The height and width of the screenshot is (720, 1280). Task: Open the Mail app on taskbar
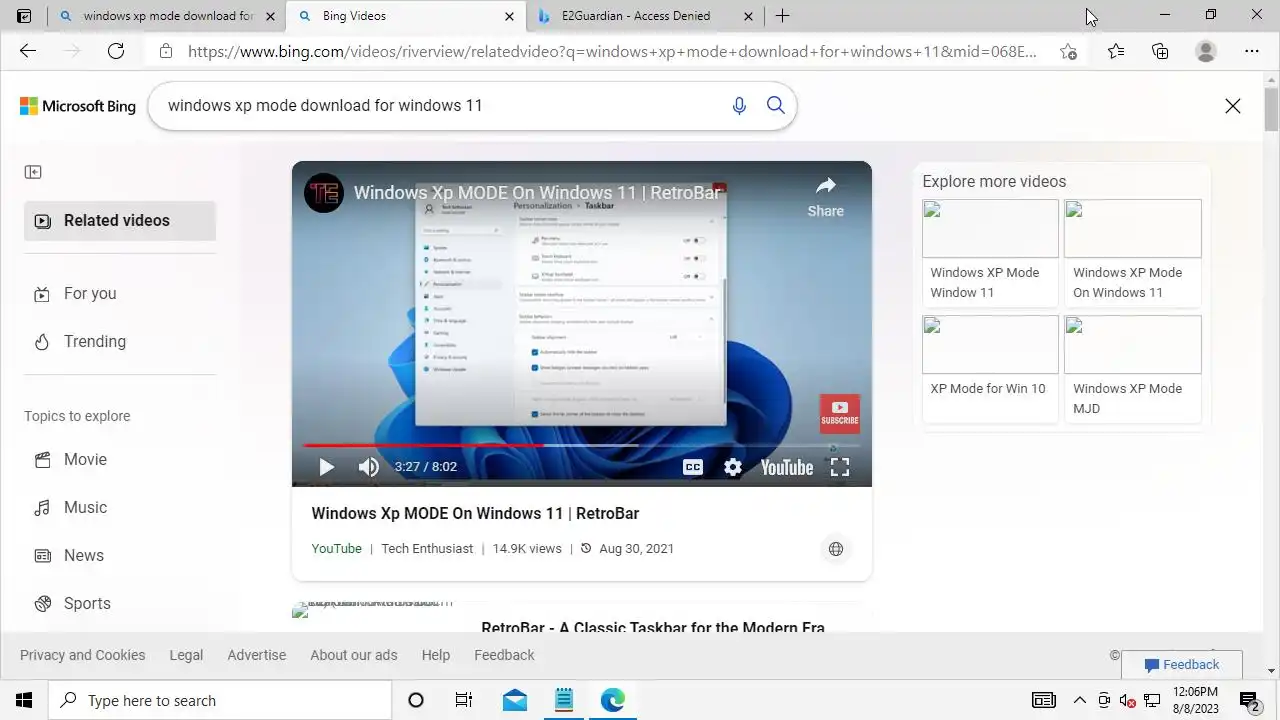[515, 700]
